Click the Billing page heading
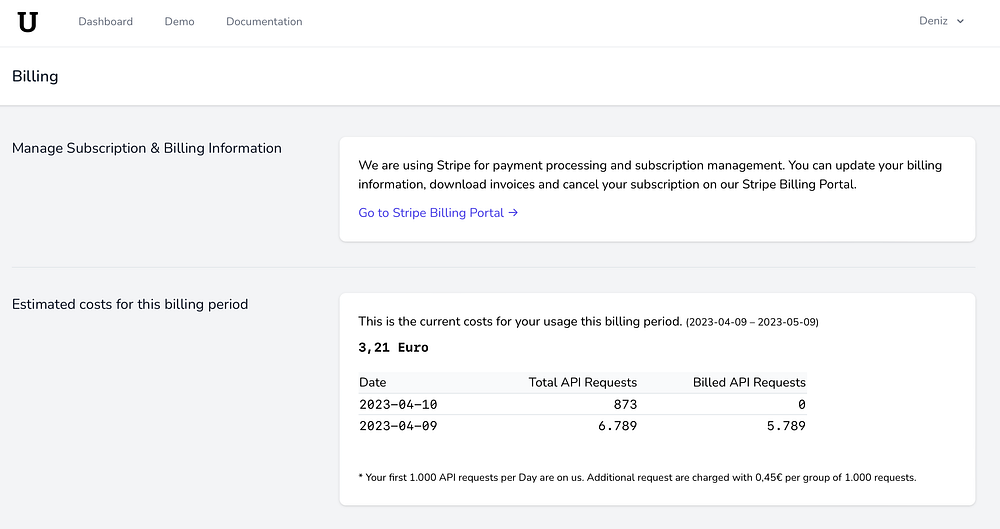 click(x=35, y=76)
